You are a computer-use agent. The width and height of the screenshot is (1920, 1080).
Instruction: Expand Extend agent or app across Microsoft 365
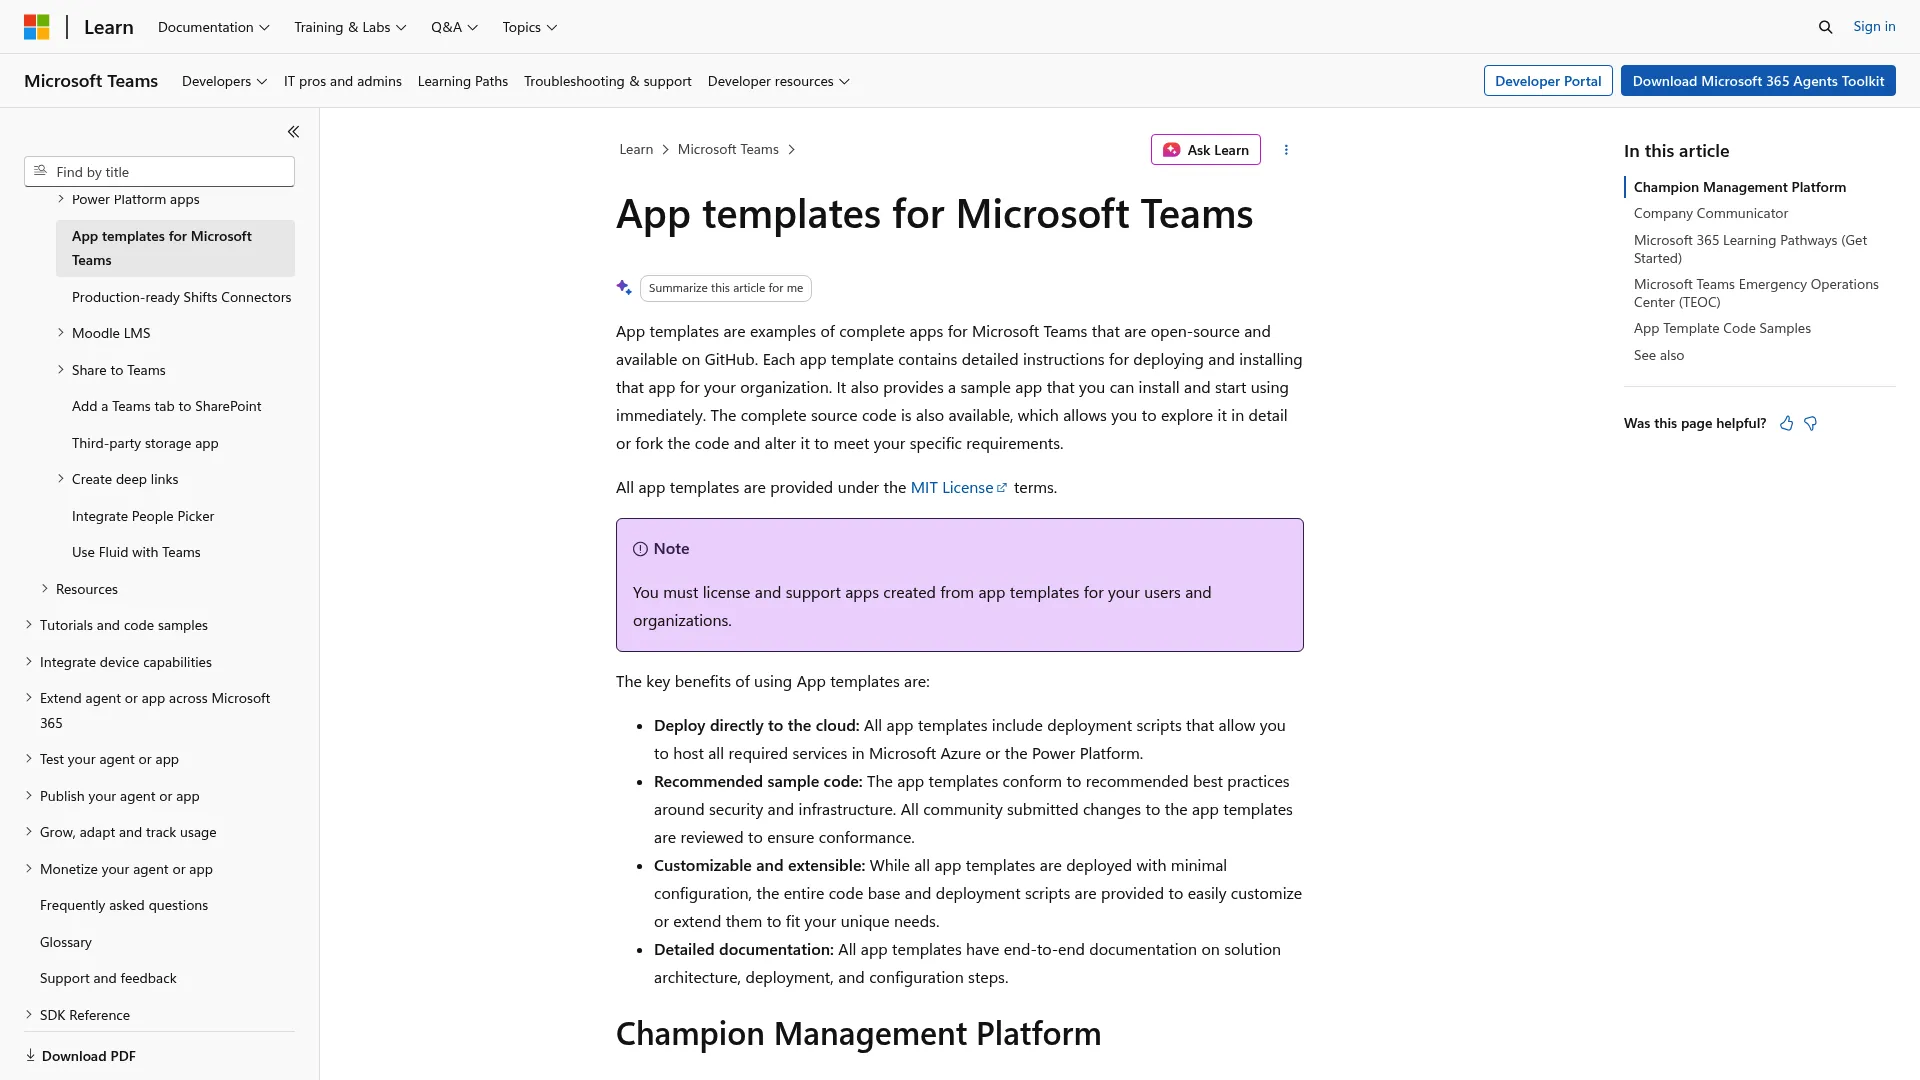[x=29, y=698]
